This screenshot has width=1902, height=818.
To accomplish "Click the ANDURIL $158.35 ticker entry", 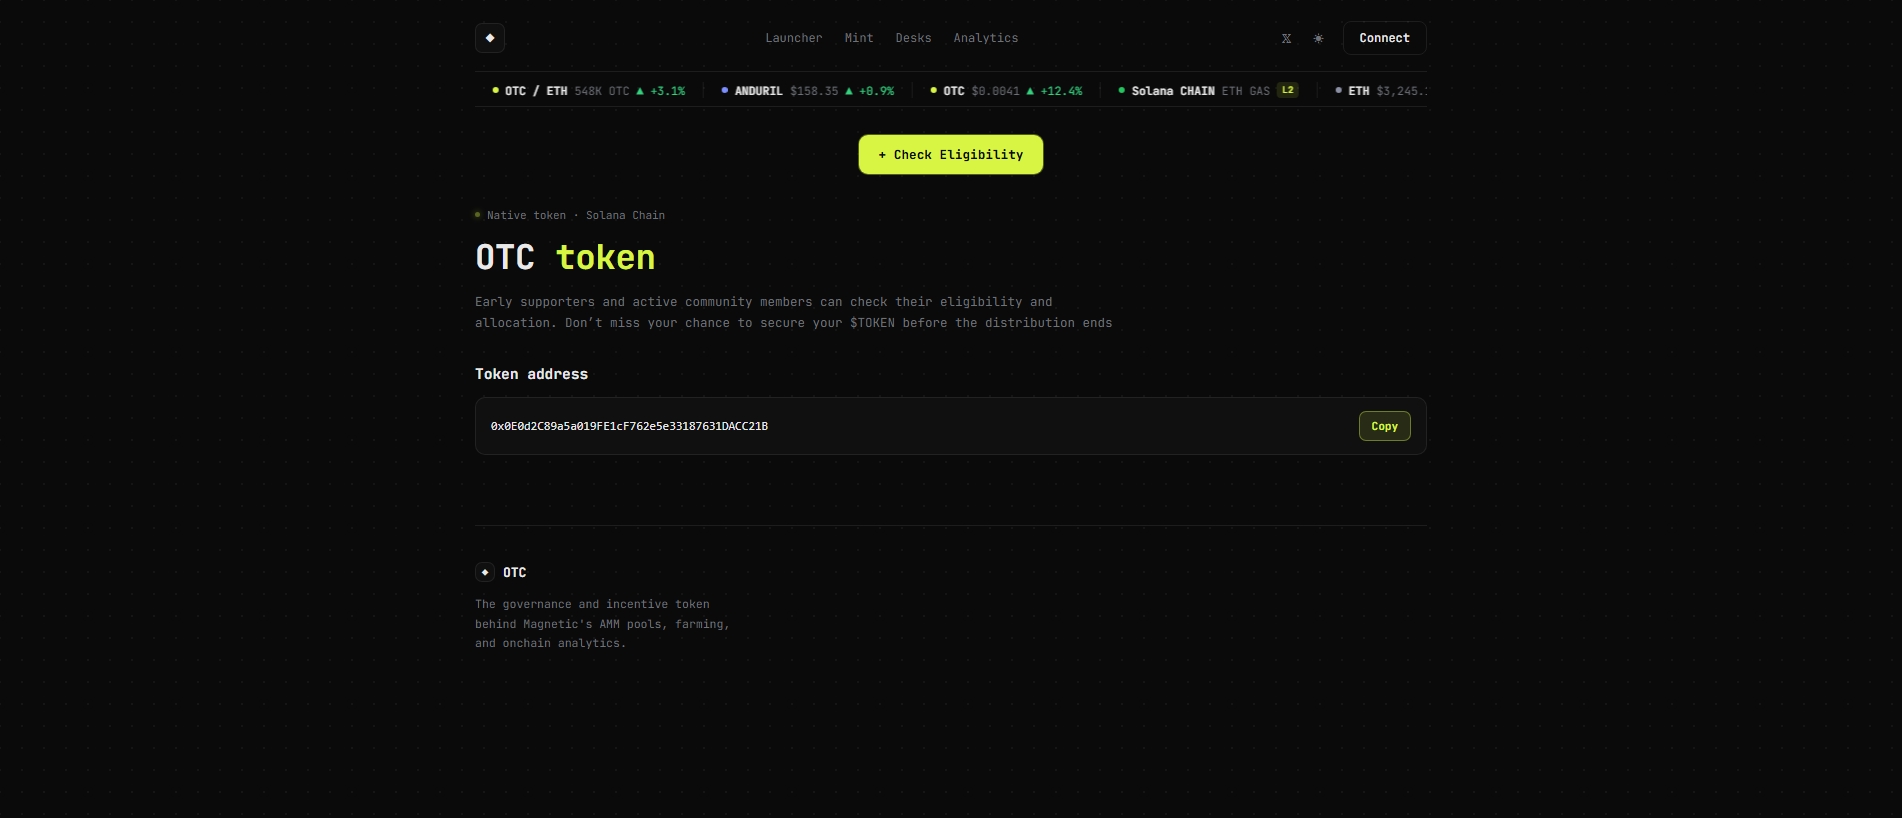I will tap(808, 91).
